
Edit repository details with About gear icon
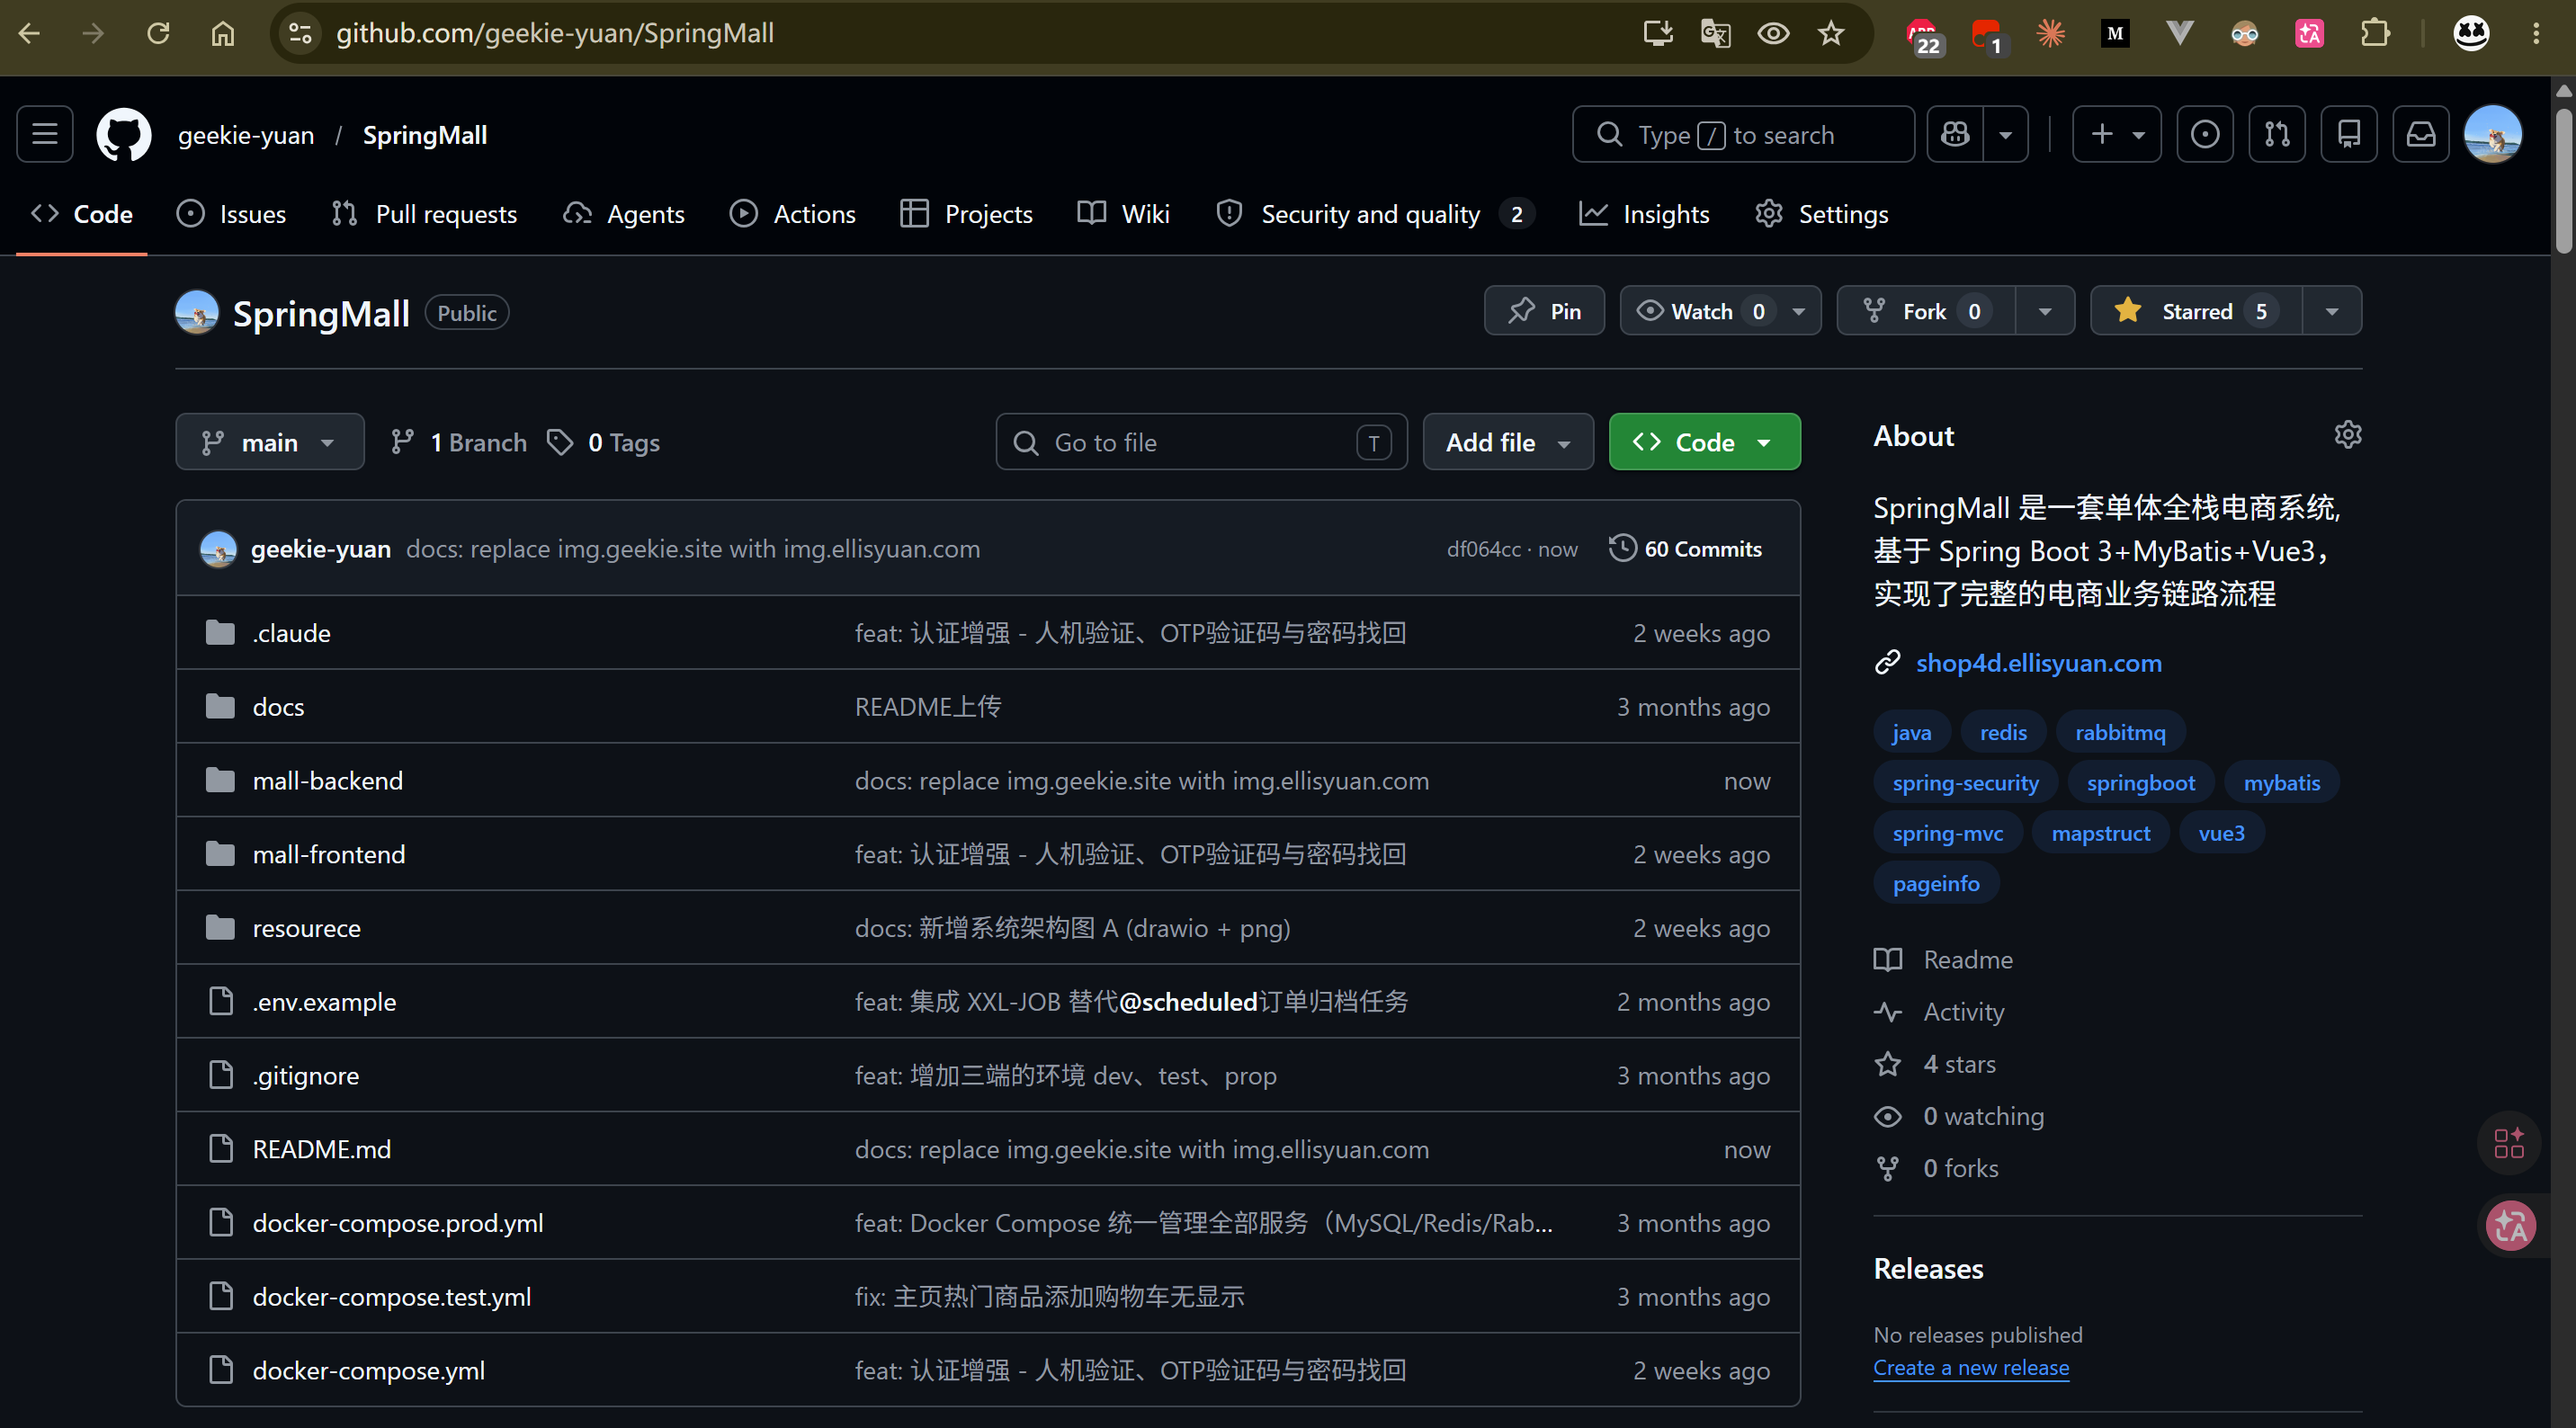2348,435
